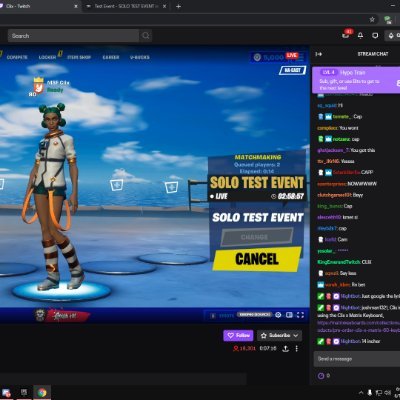
Task: Click the last Nightbot username in chat
Action: pos(350,341)
